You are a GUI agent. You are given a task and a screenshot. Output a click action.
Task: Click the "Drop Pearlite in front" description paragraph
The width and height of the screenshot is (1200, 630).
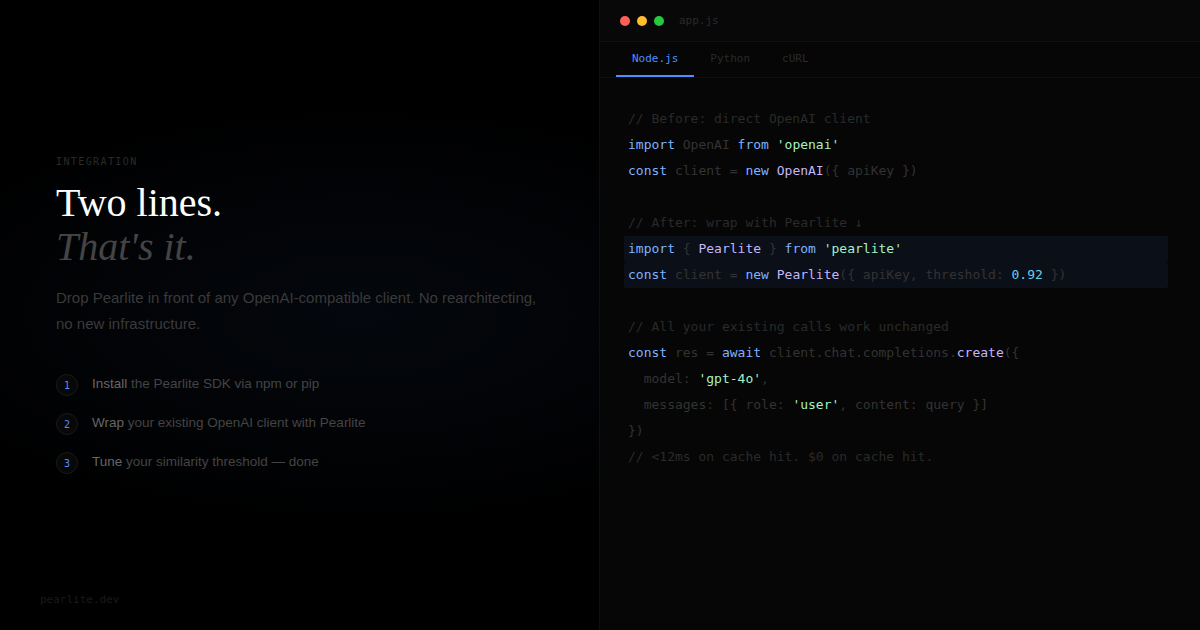coord(296,311)
